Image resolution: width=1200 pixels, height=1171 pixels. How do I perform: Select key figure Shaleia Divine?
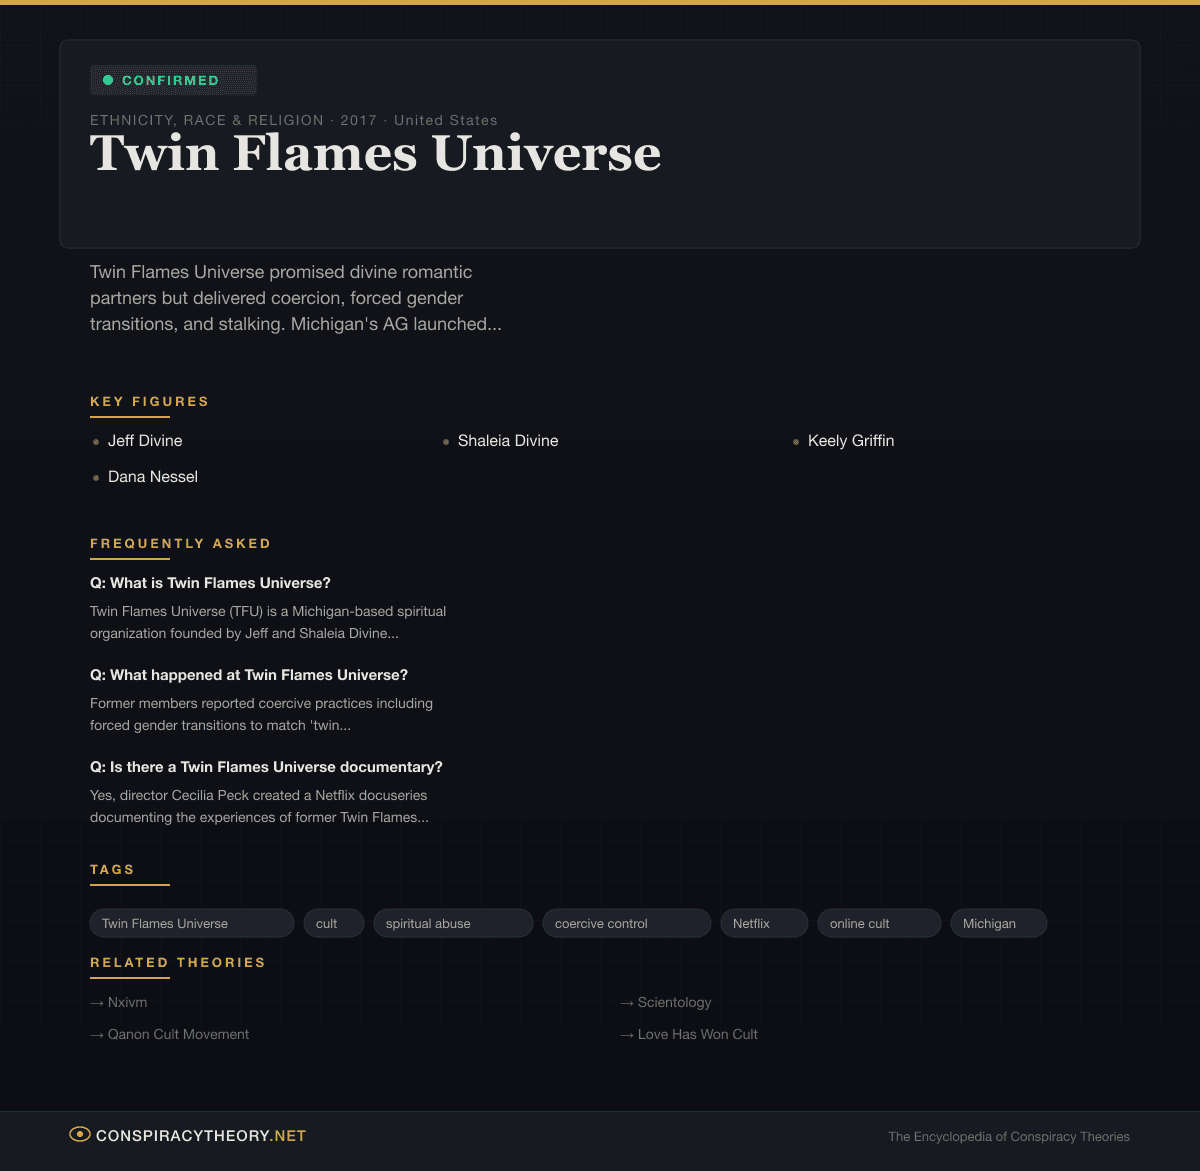508,441
